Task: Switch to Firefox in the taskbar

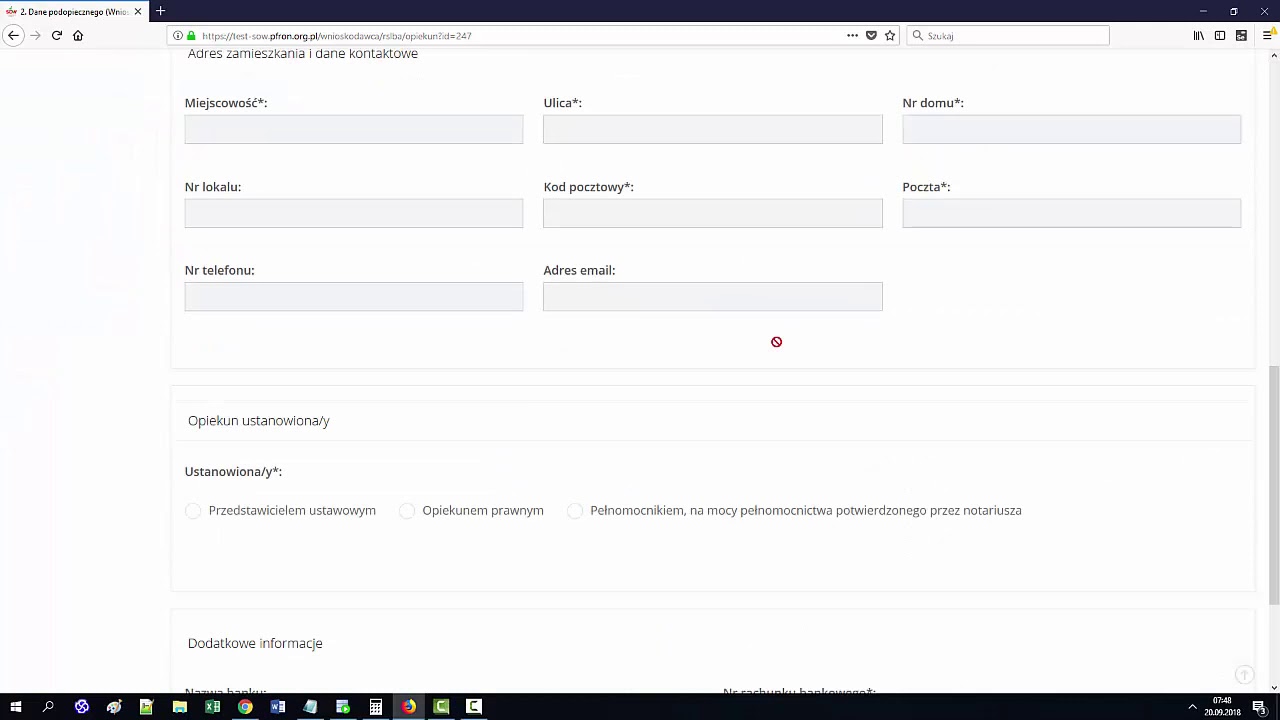Action: (x=409, y=707)
